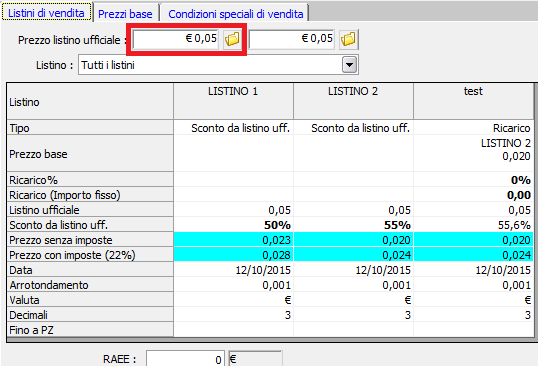The height and width of the screenshot is (366, 538).
Task: Select price without tax 0,023 cell
Action: [233, 240]
